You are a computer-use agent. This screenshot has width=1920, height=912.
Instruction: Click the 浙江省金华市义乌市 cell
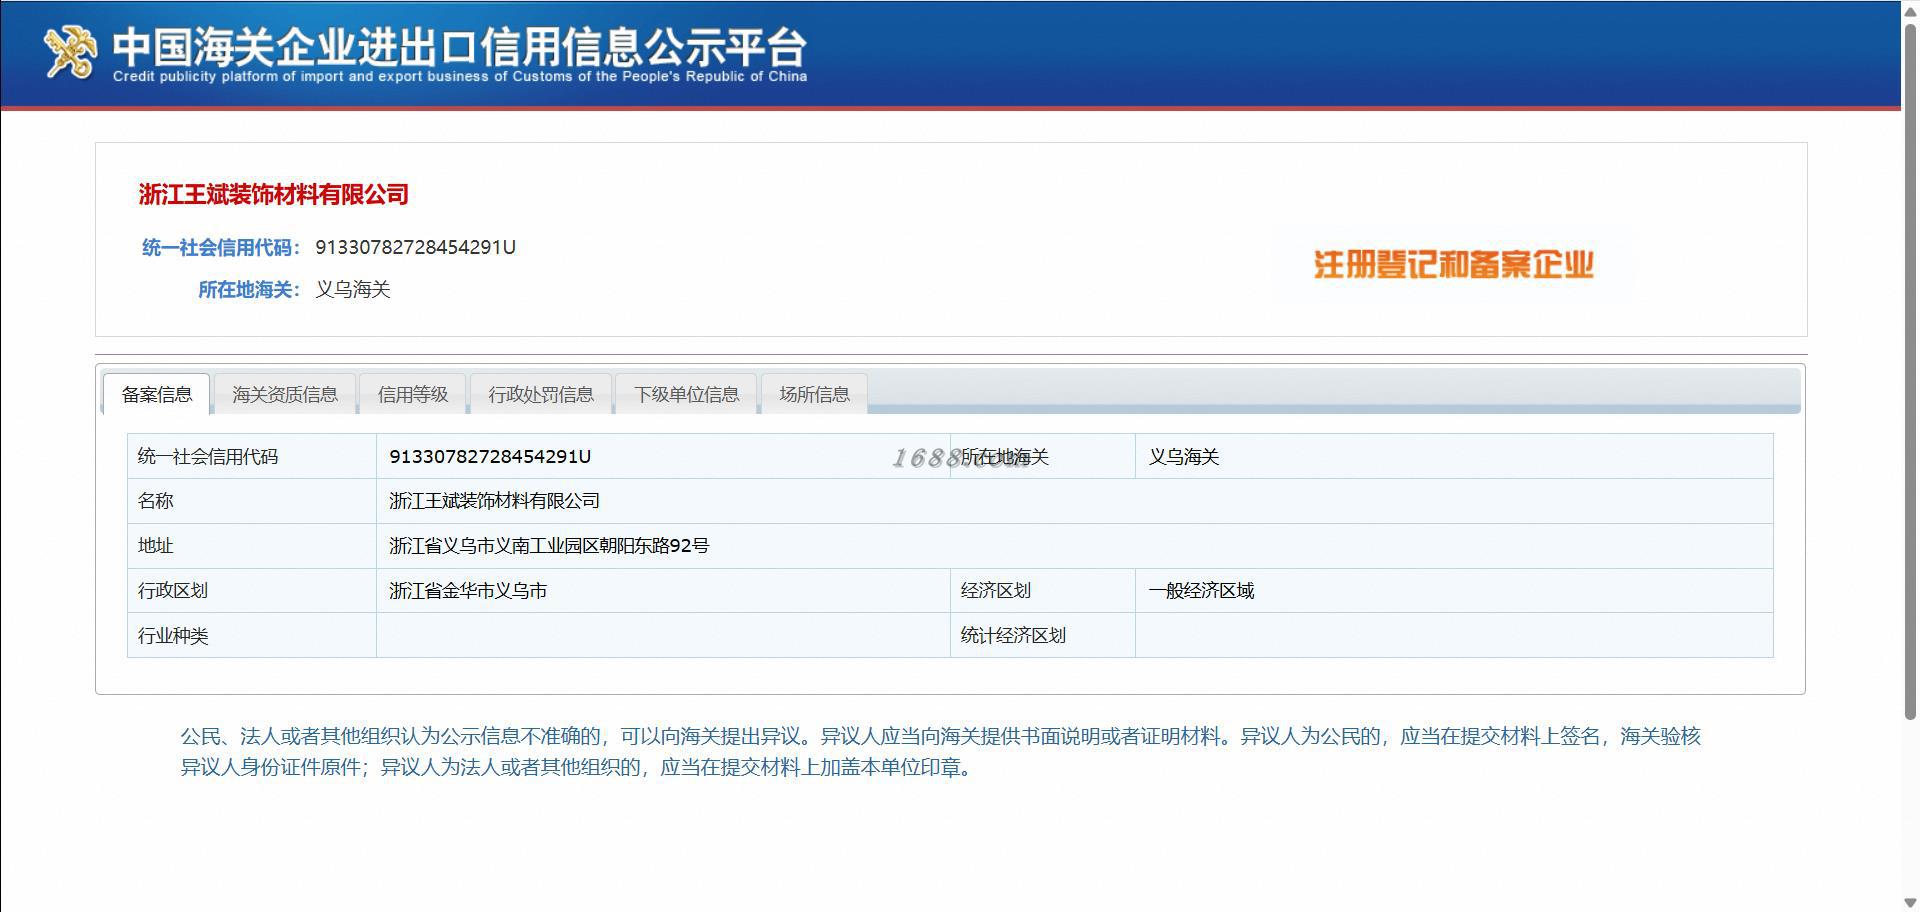663,591
